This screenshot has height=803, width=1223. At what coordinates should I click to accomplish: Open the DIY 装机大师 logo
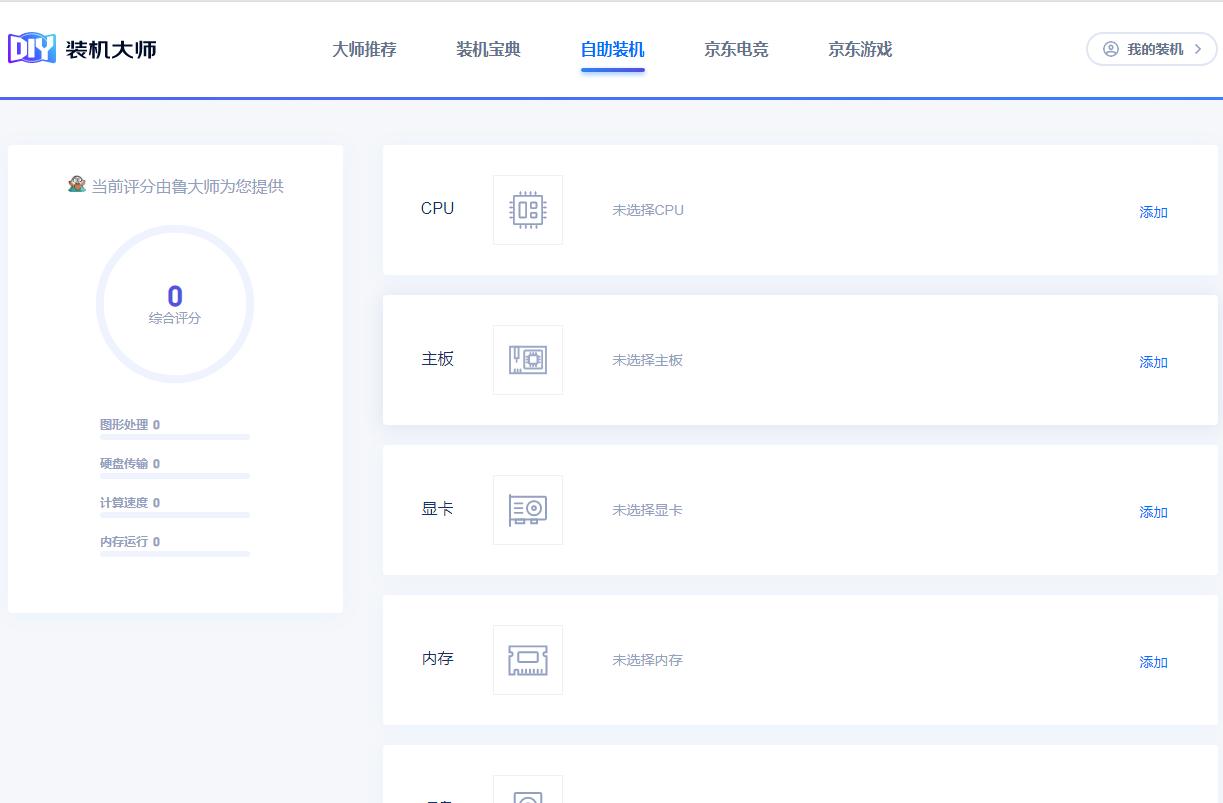pos(83,47)
